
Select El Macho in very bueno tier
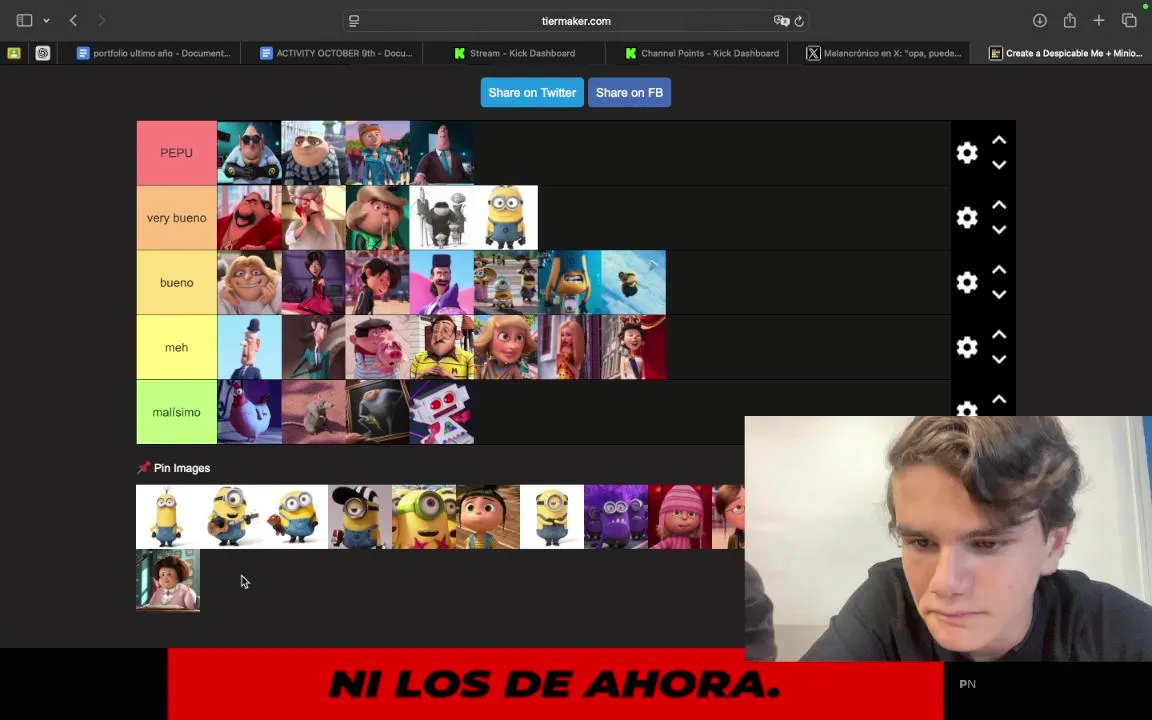click(249, 217)
